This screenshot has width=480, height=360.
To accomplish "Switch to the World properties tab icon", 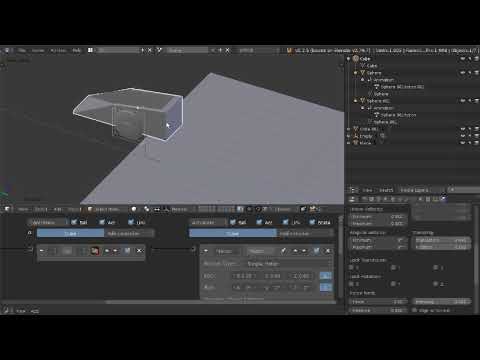I will click(x=386, y=199).
